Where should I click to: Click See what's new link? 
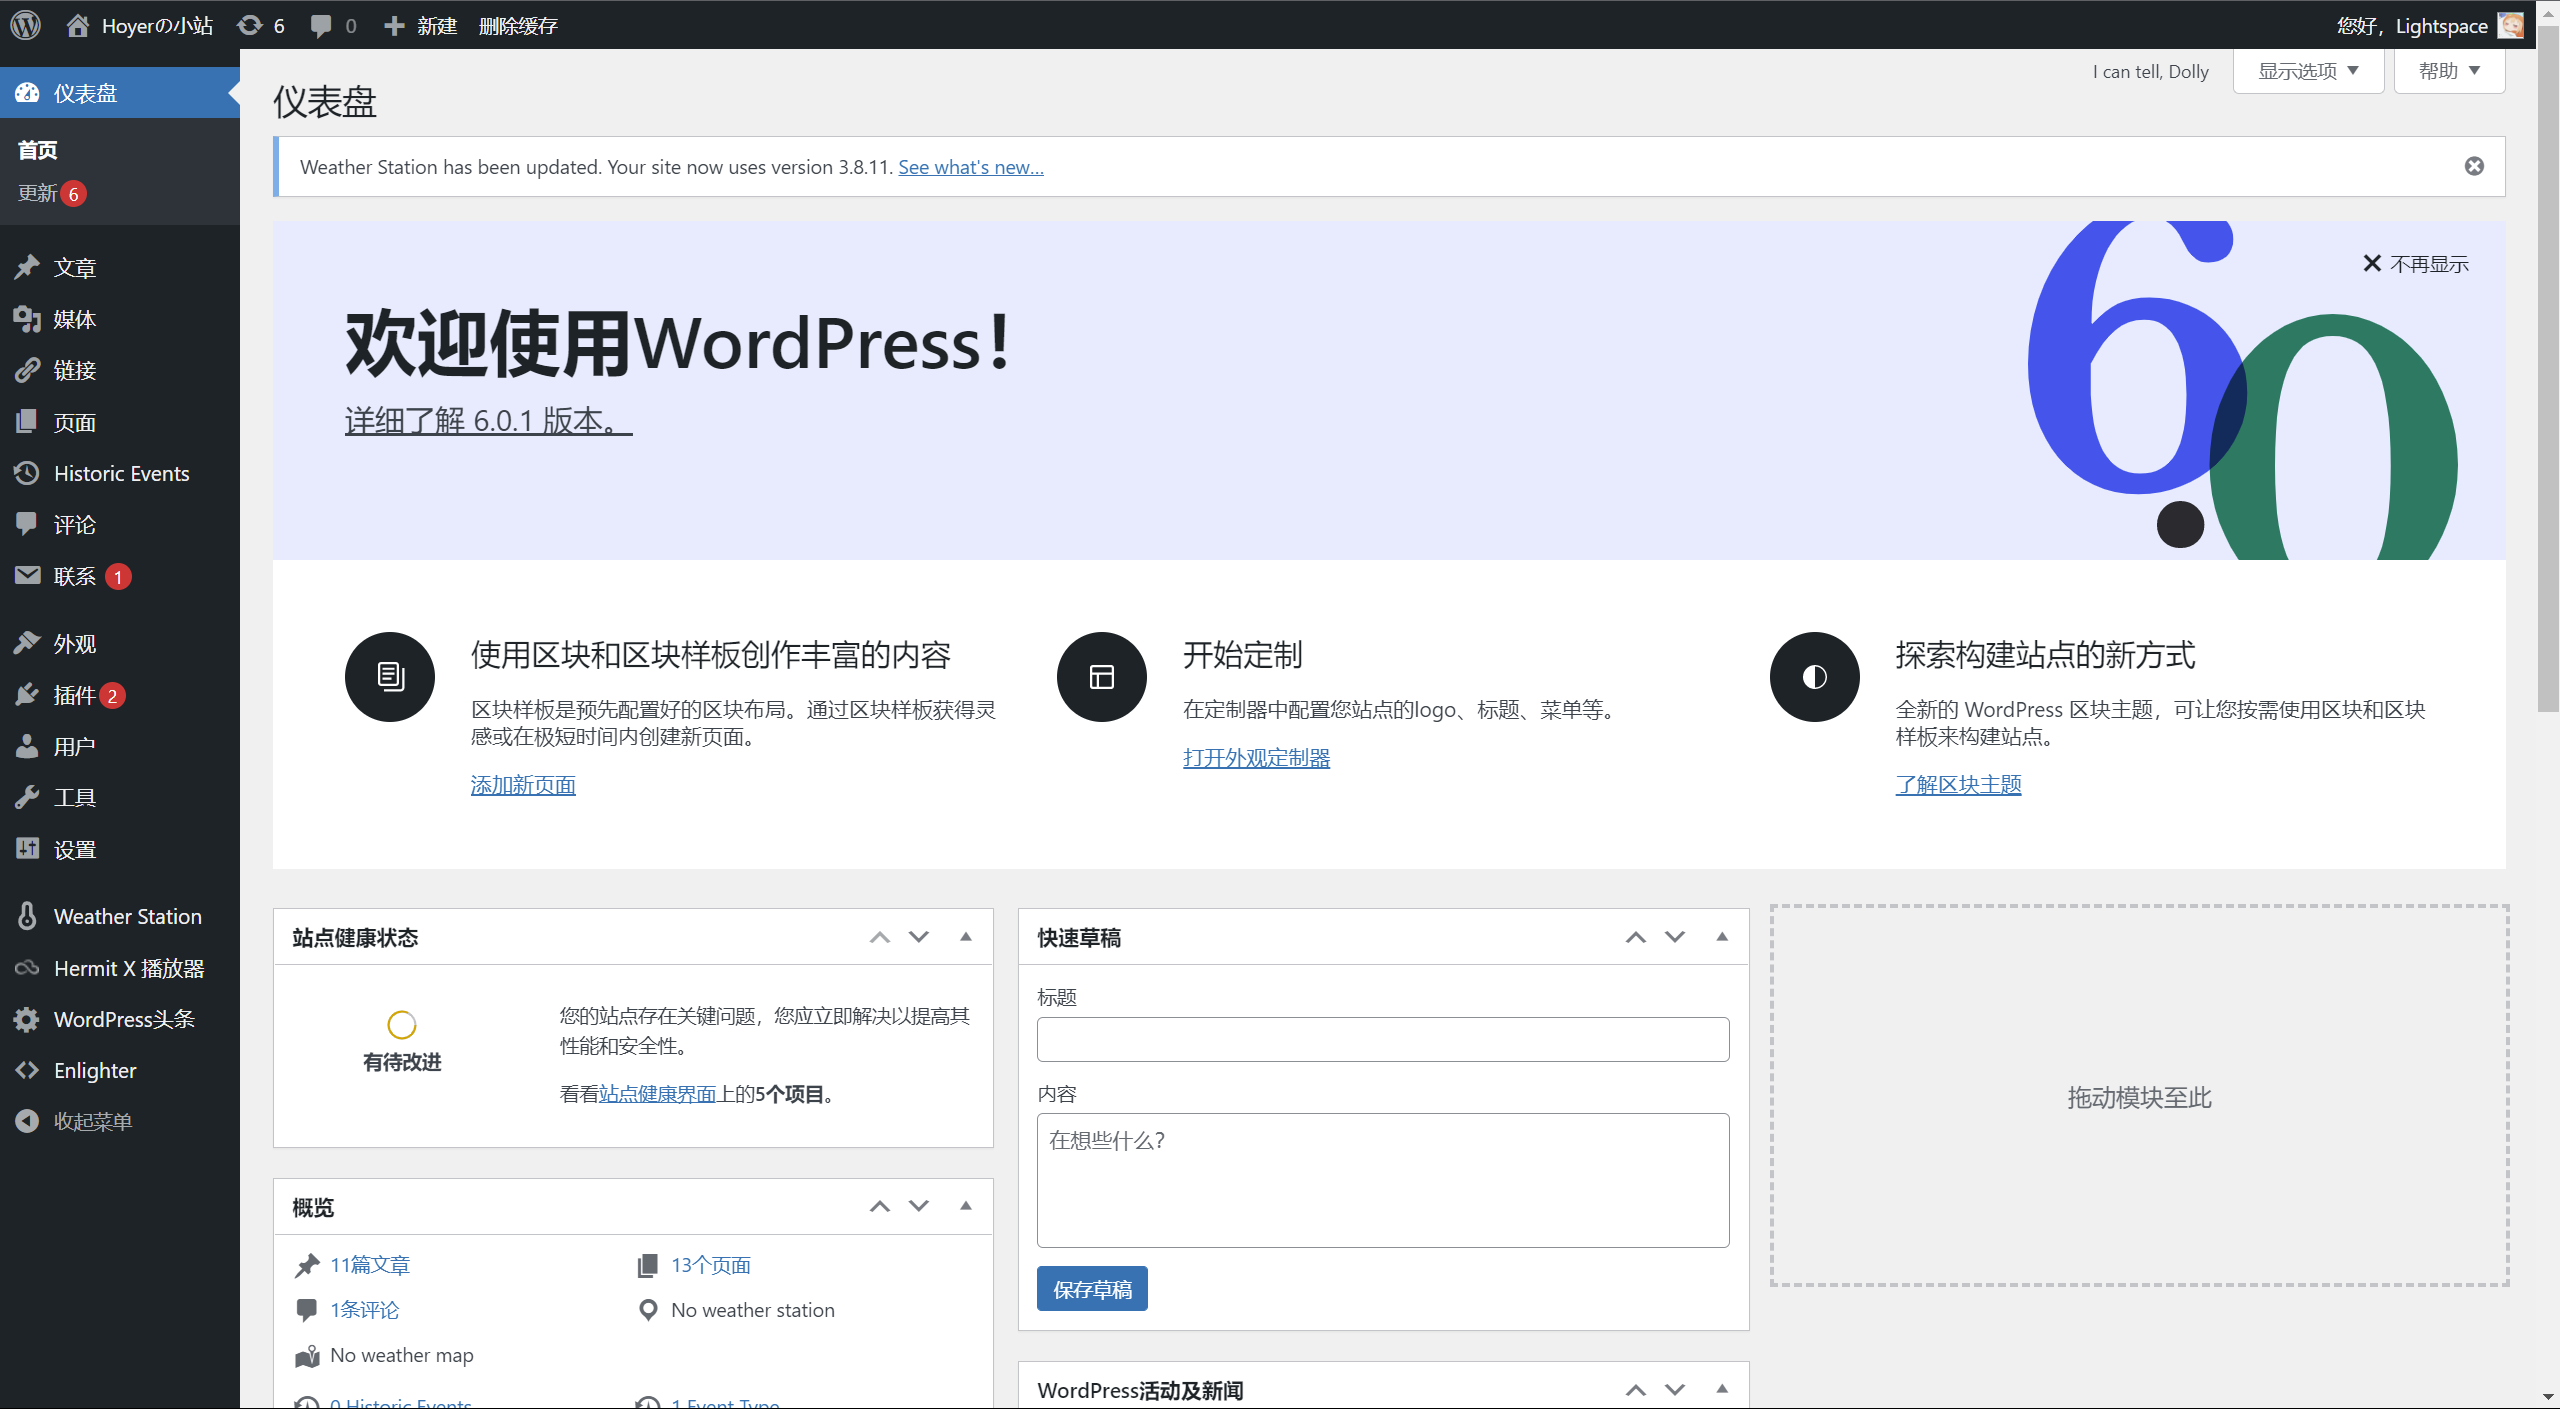970,167
